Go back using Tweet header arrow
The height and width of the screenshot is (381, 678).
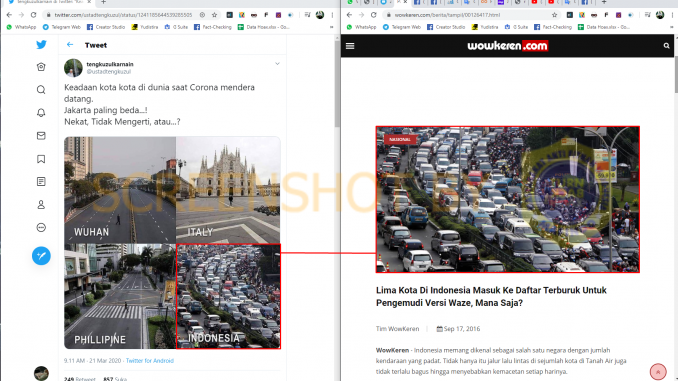70,45
